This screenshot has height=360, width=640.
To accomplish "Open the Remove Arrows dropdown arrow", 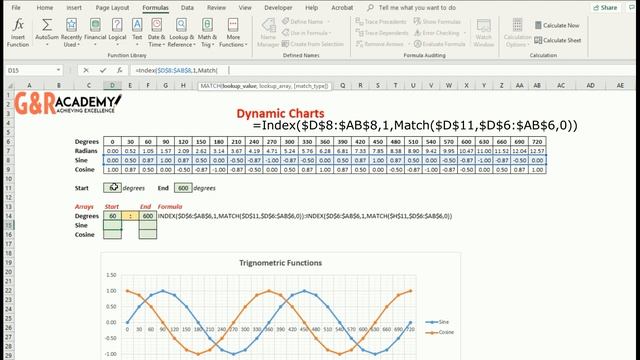I will coord(409,44).
